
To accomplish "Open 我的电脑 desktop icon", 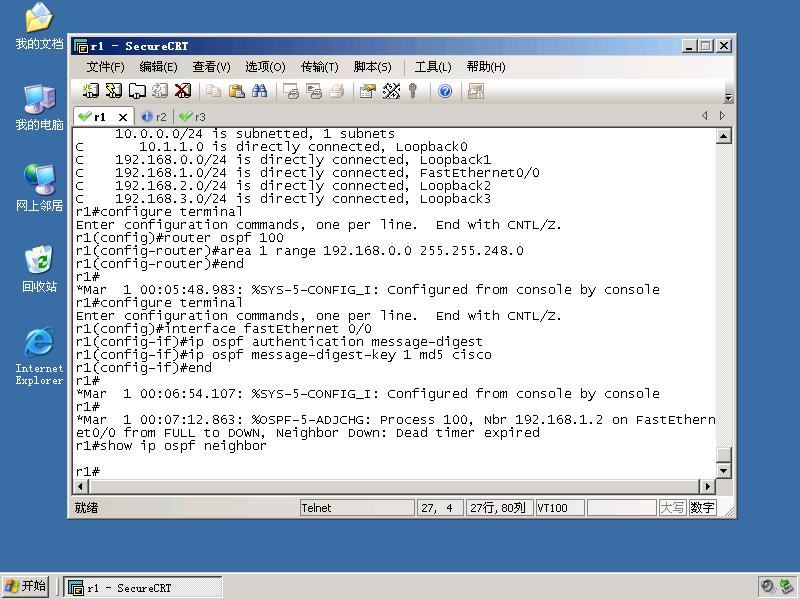I will click(x=39, y=107).
